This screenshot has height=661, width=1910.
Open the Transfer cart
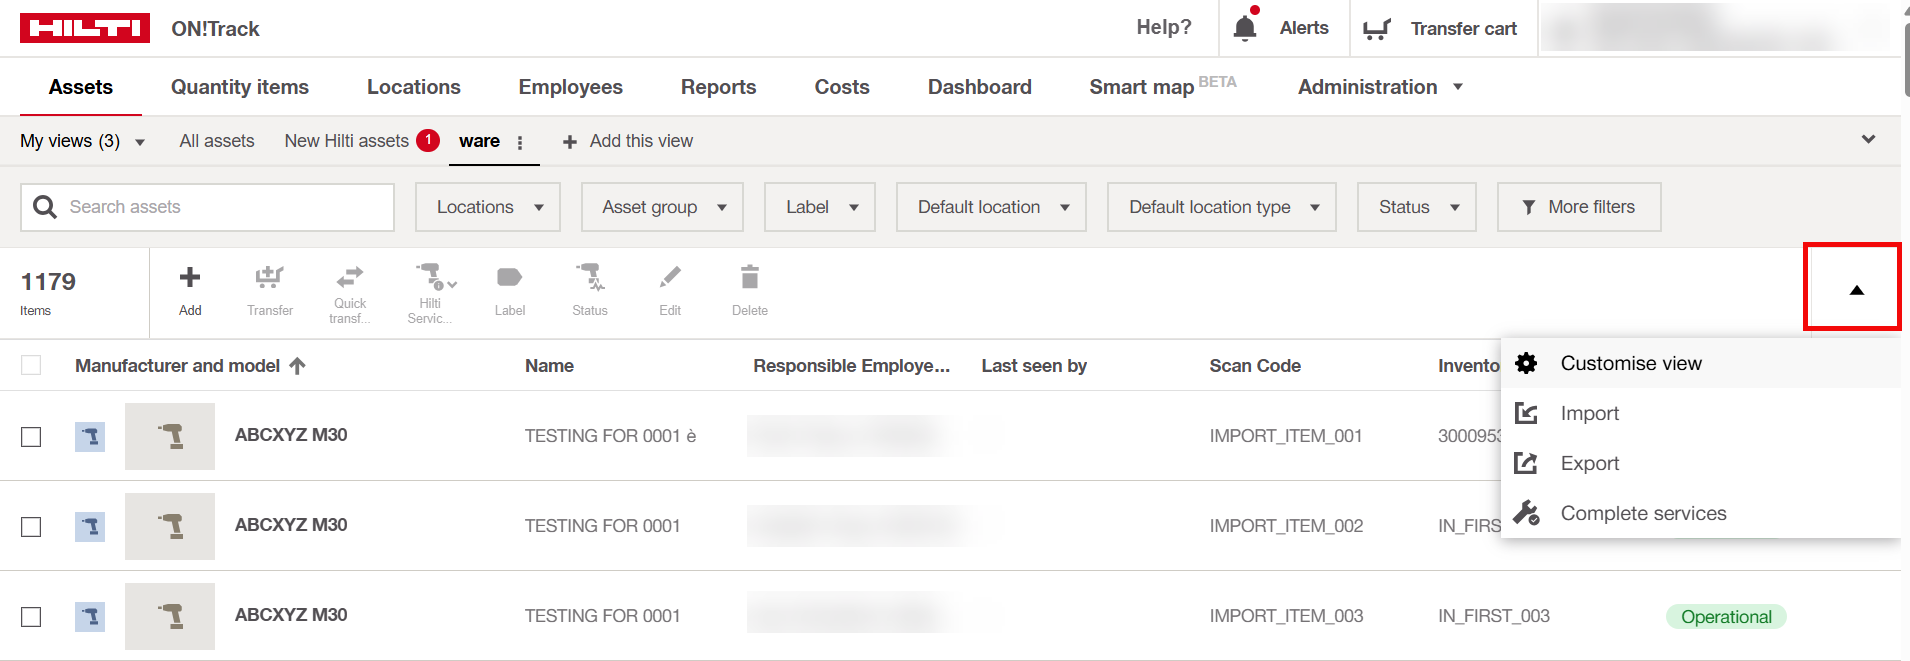point(1441,29)
